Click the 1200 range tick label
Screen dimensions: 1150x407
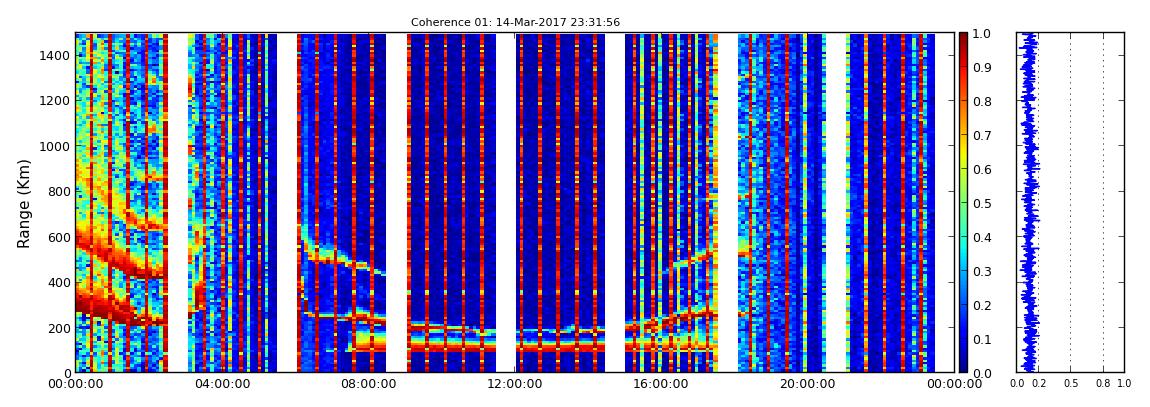[x=55, y=100]
